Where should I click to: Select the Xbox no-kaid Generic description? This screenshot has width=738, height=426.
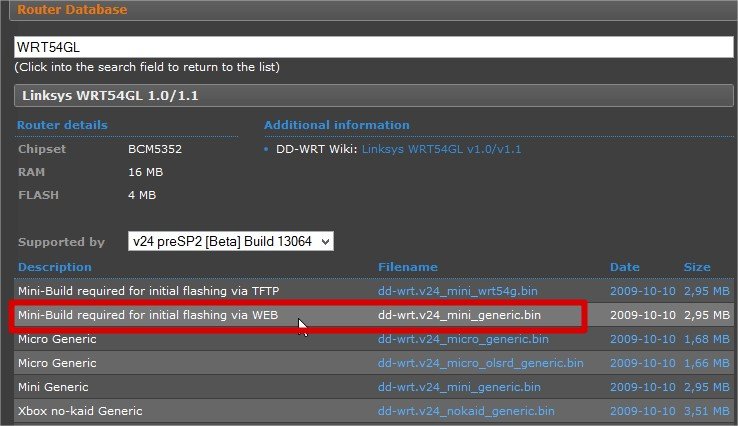pos(79,411)
